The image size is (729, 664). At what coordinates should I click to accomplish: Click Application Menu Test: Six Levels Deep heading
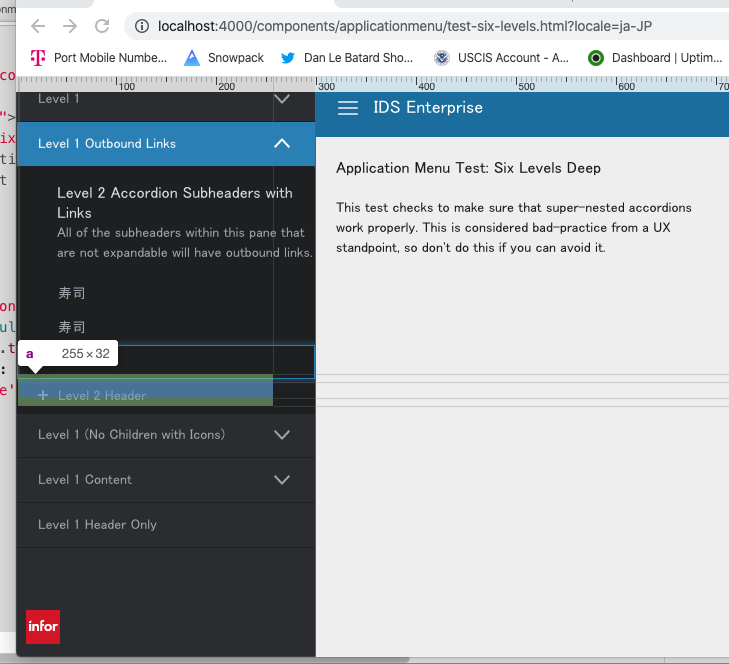[468, 168]
